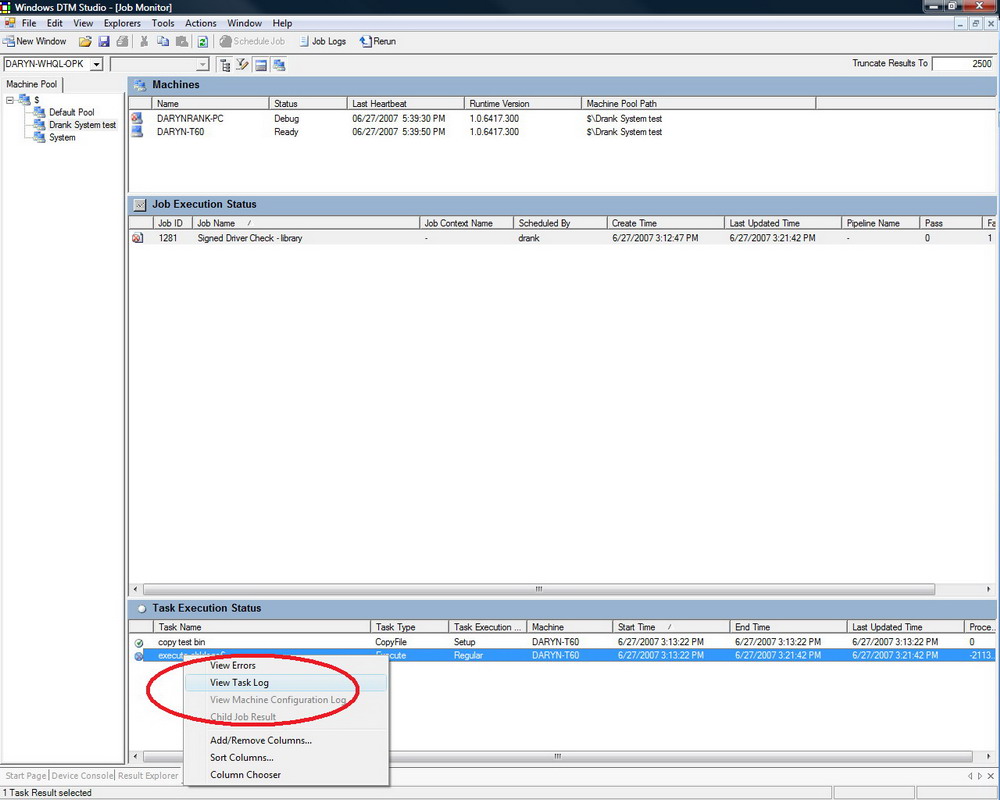The height and width of the screenshot is (800, 1000).
Task: Sort machines by Last Heartbeat header
Action: (x=406, y=103)
